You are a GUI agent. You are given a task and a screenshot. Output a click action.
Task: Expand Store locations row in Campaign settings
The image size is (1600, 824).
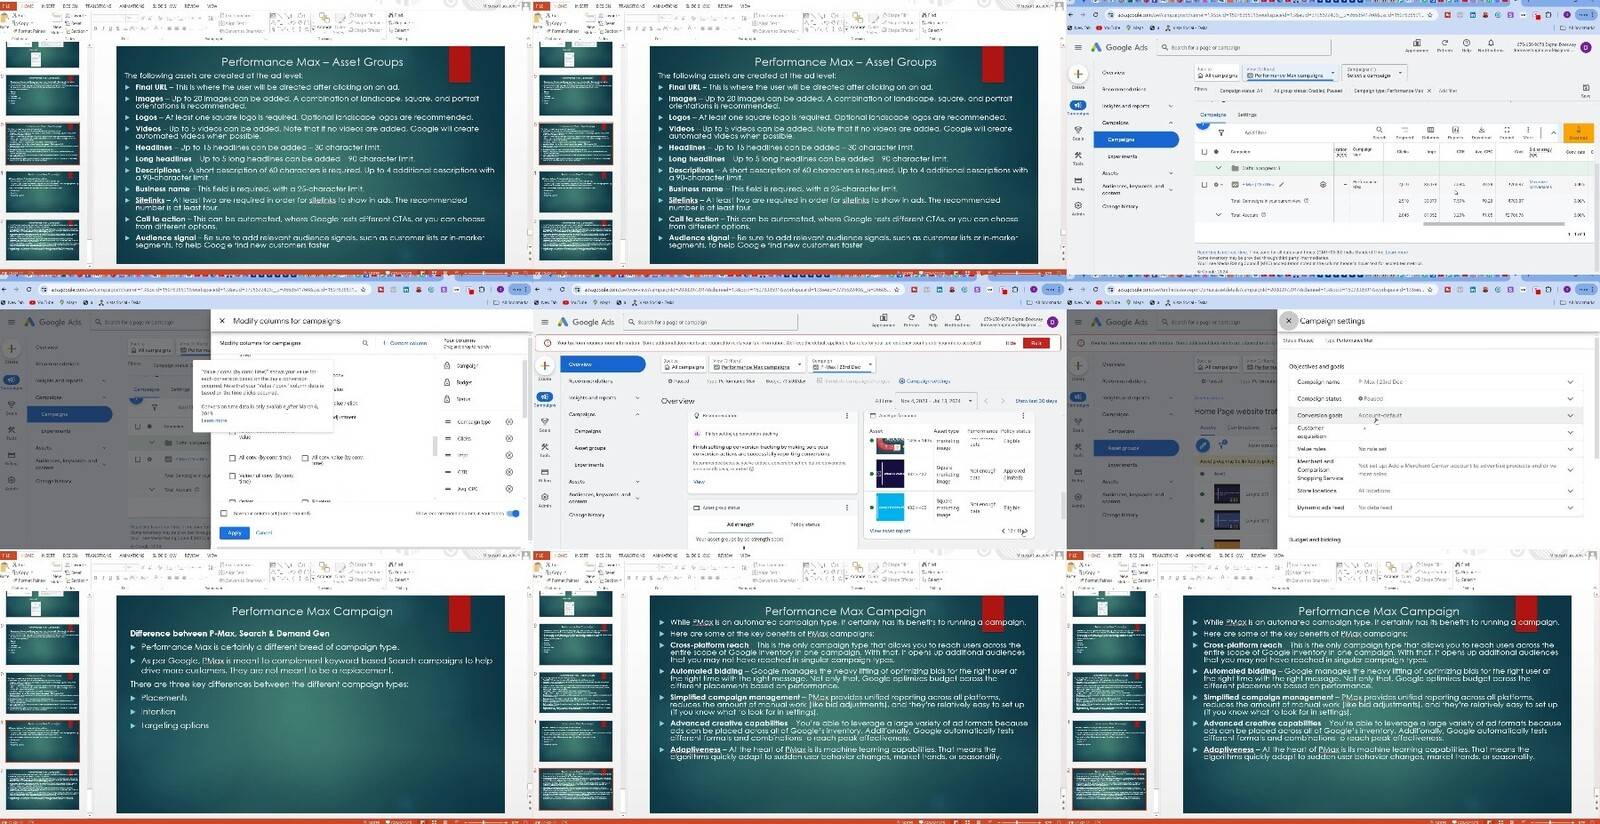pyautogui.click(x=1570, y=491)
